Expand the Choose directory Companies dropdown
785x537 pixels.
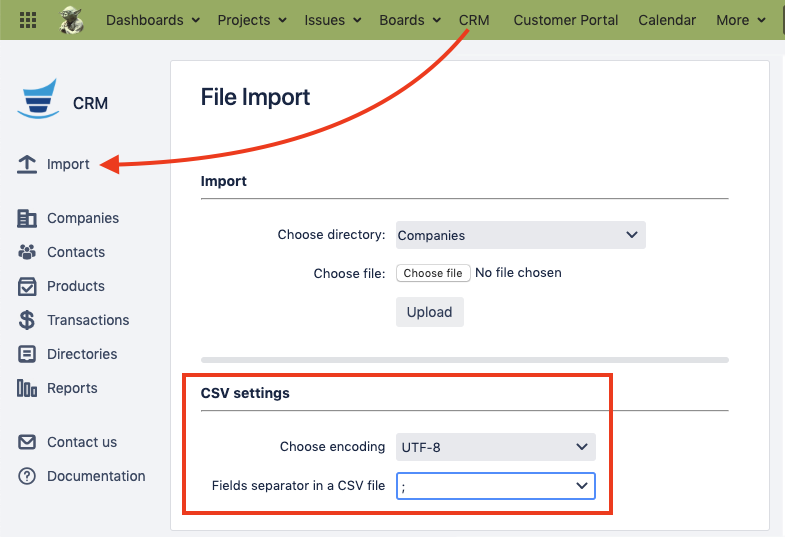point(520,235)
